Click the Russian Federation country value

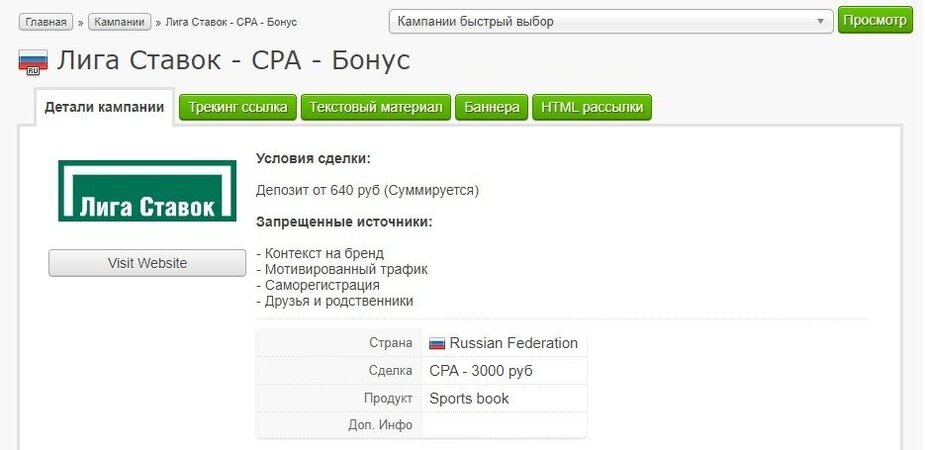click(x=513, y=343)
